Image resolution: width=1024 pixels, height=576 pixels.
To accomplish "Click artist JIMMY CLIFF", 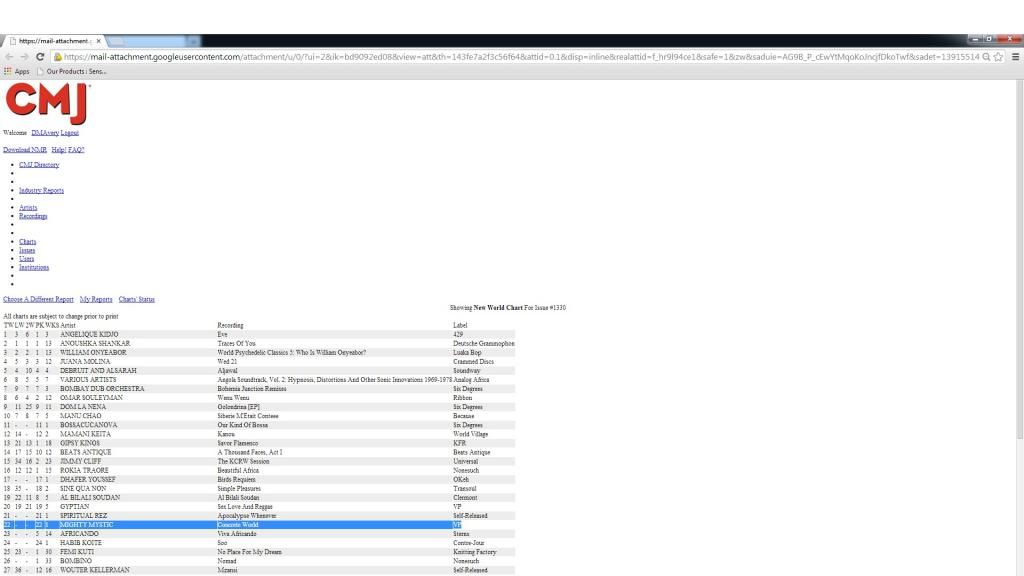I will (80, 461).
